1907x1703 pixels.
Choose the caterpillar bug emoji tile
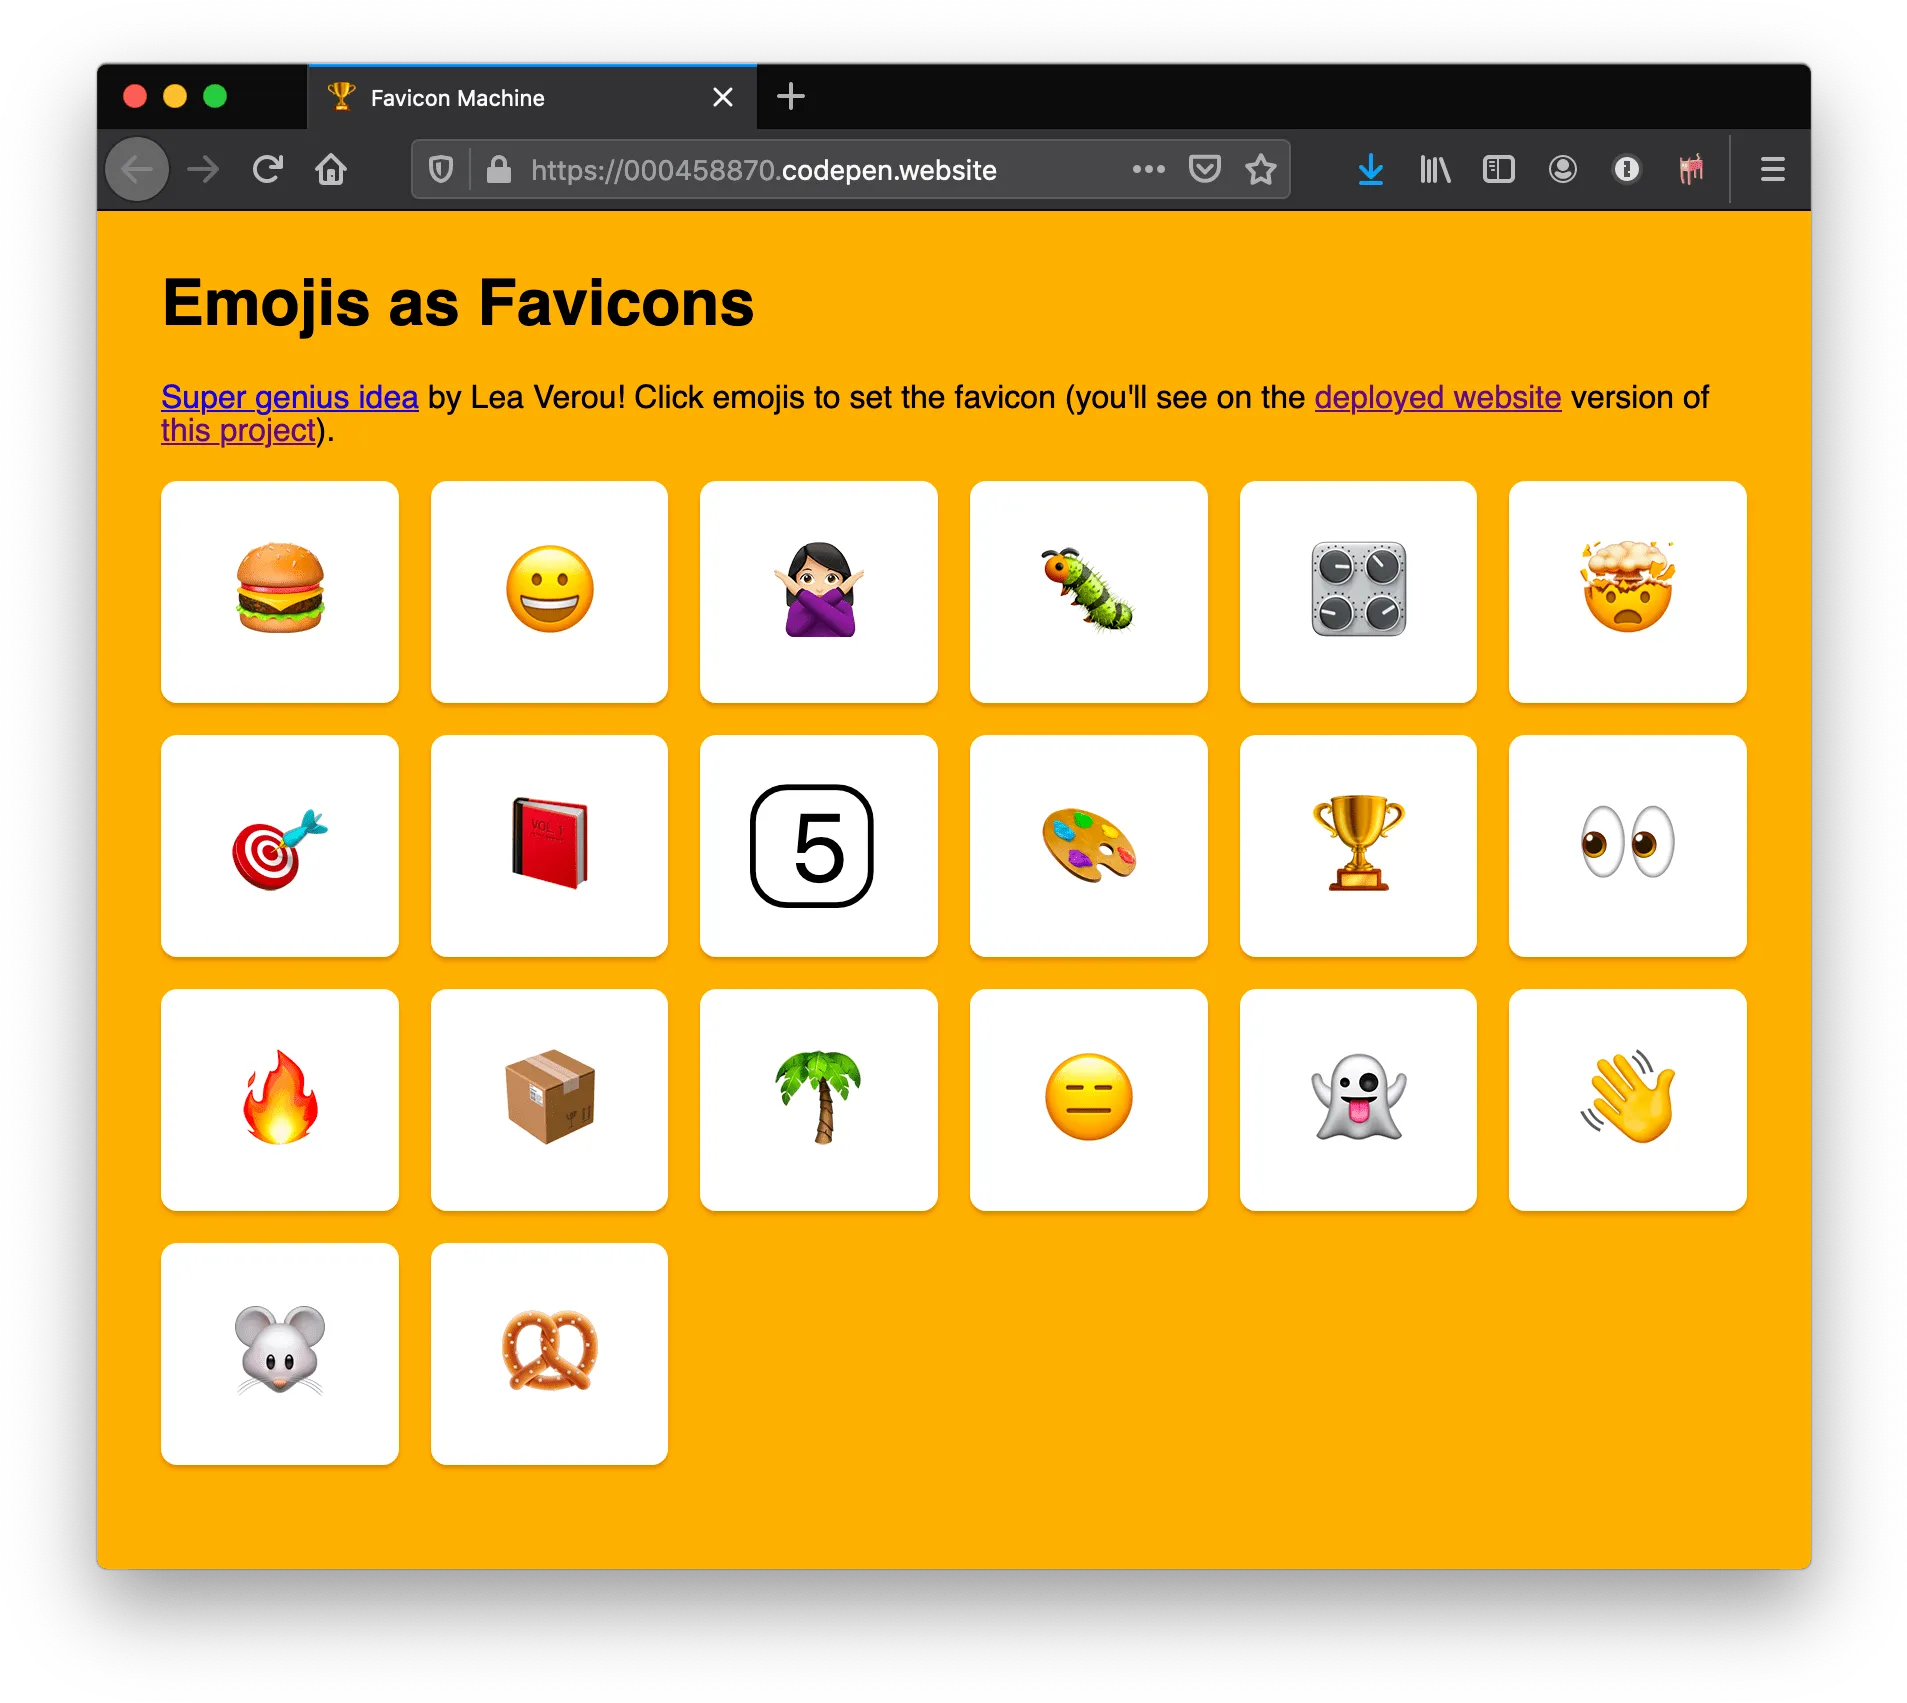coord(1088,591)
